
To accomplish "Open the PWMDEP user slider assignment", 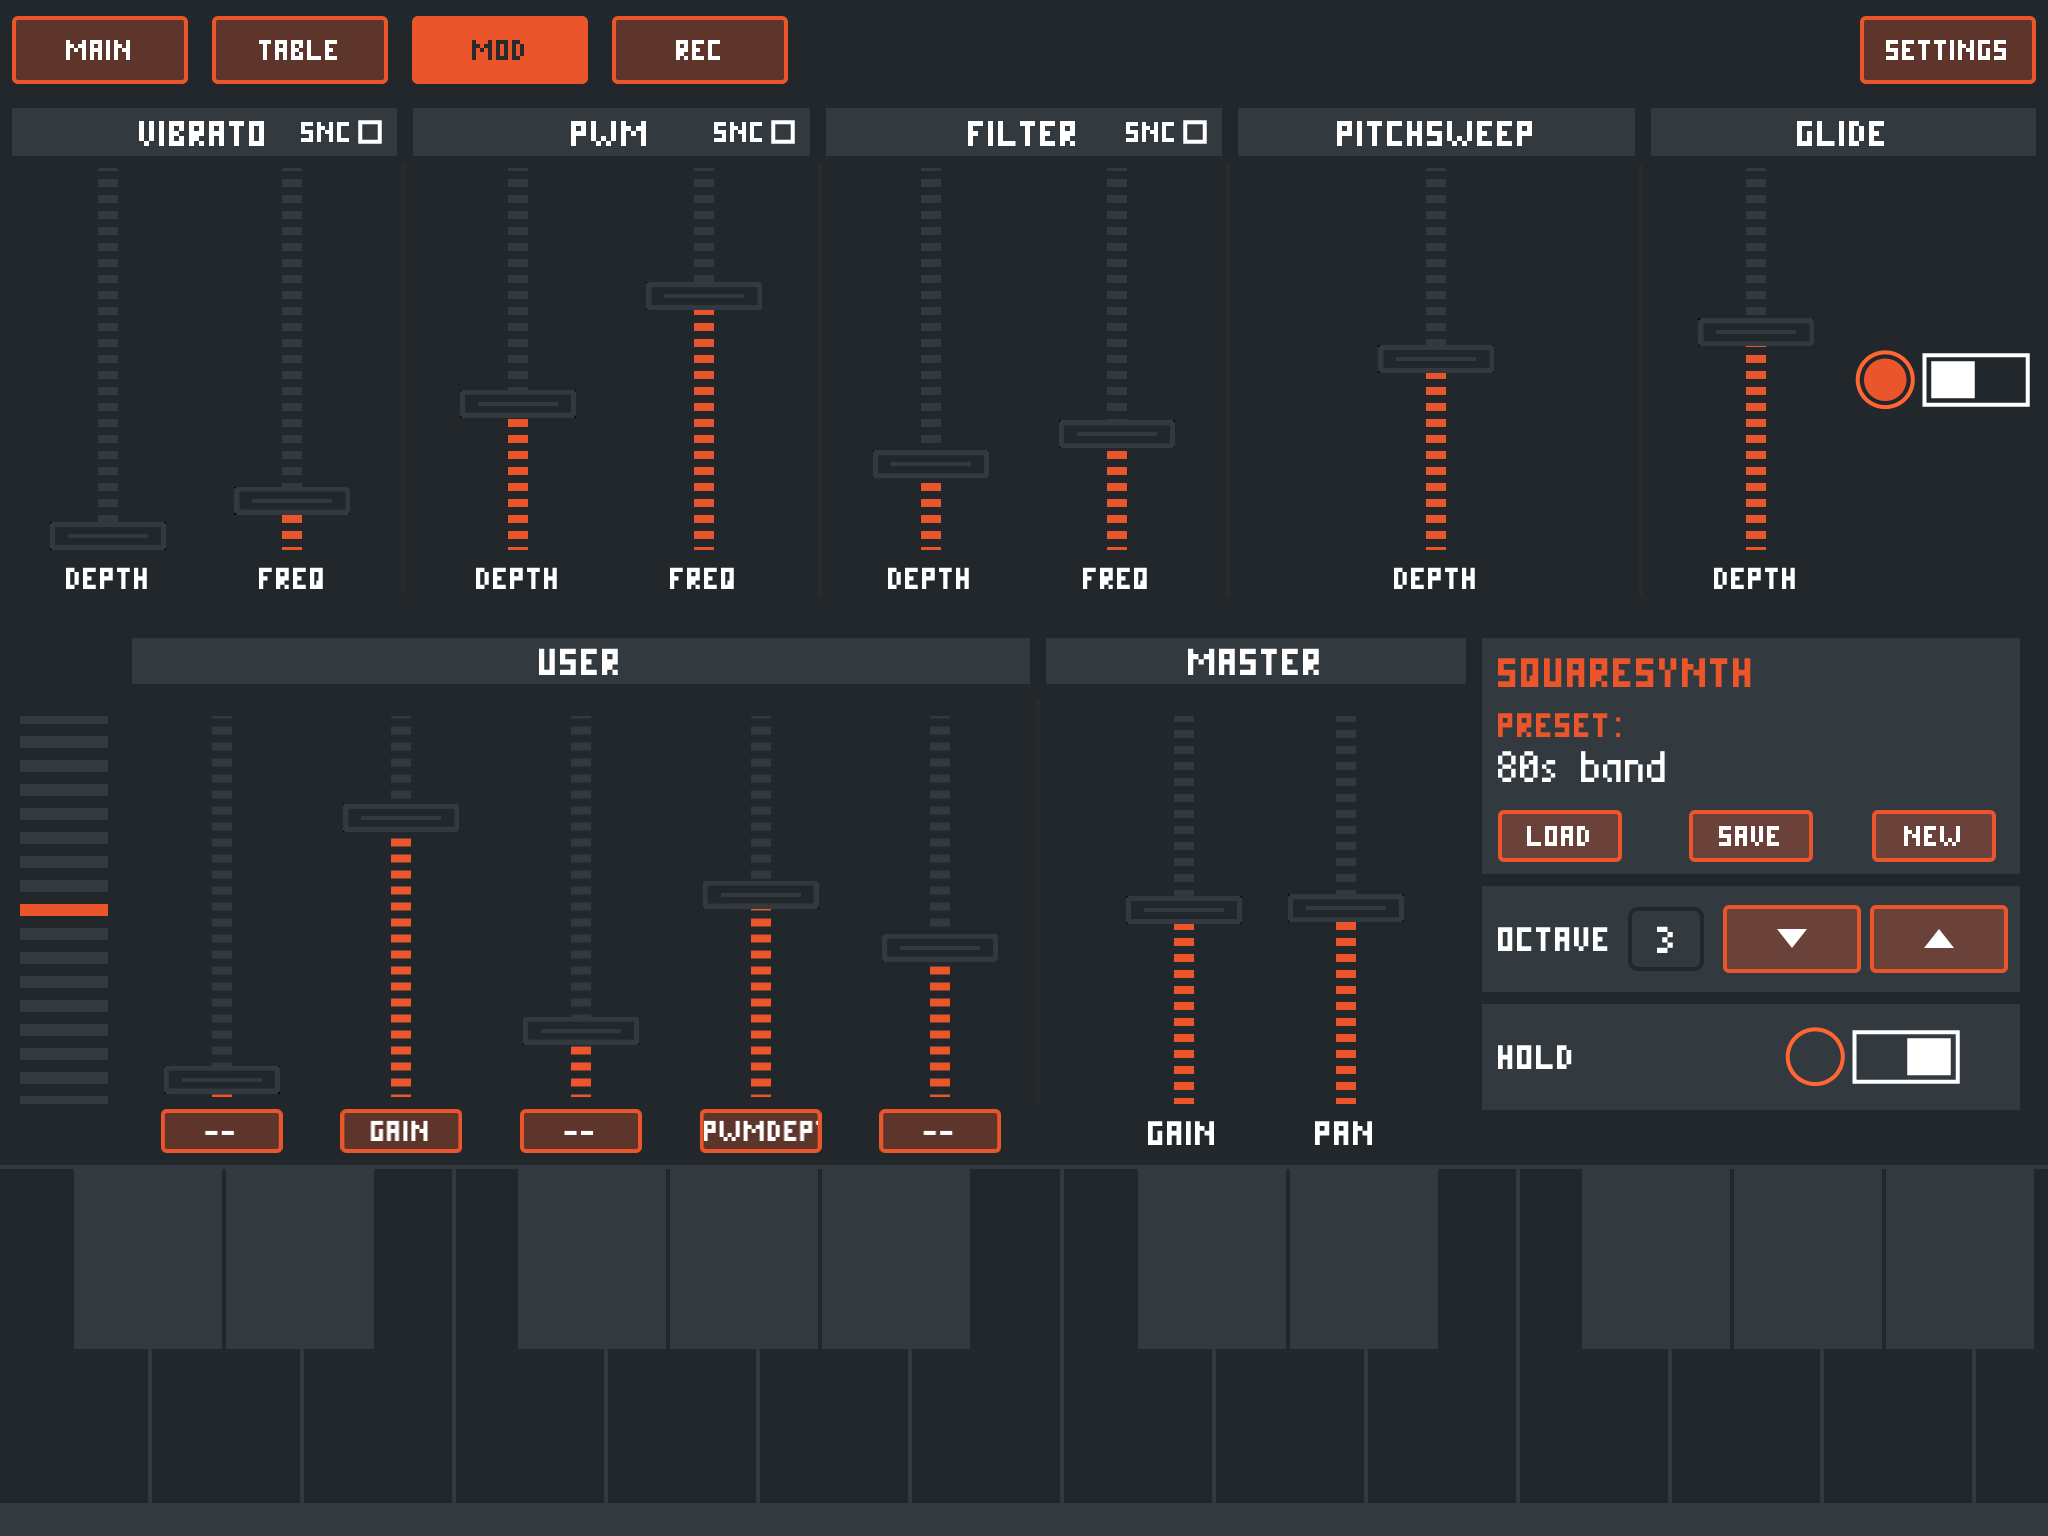I will coord(760,1131).
